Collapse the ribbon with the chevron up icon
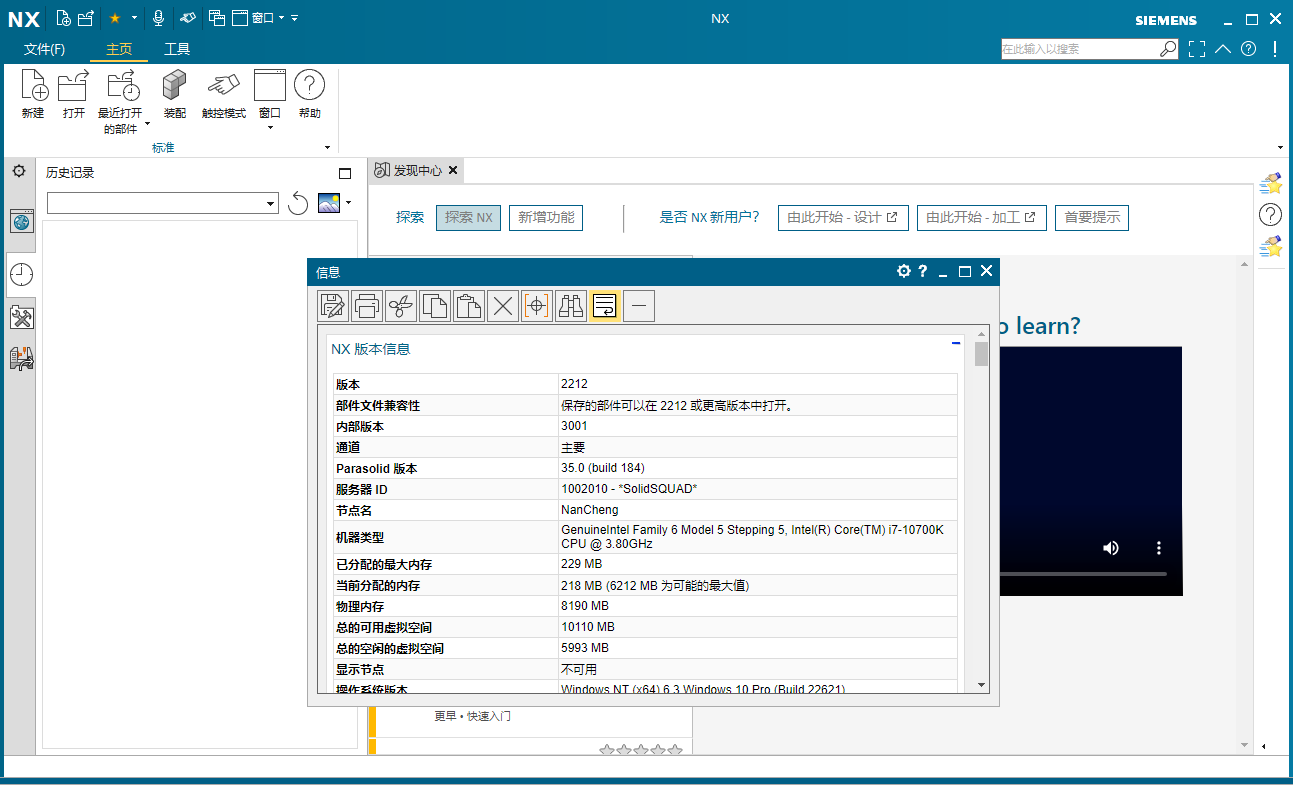 tap(1223, 49)
